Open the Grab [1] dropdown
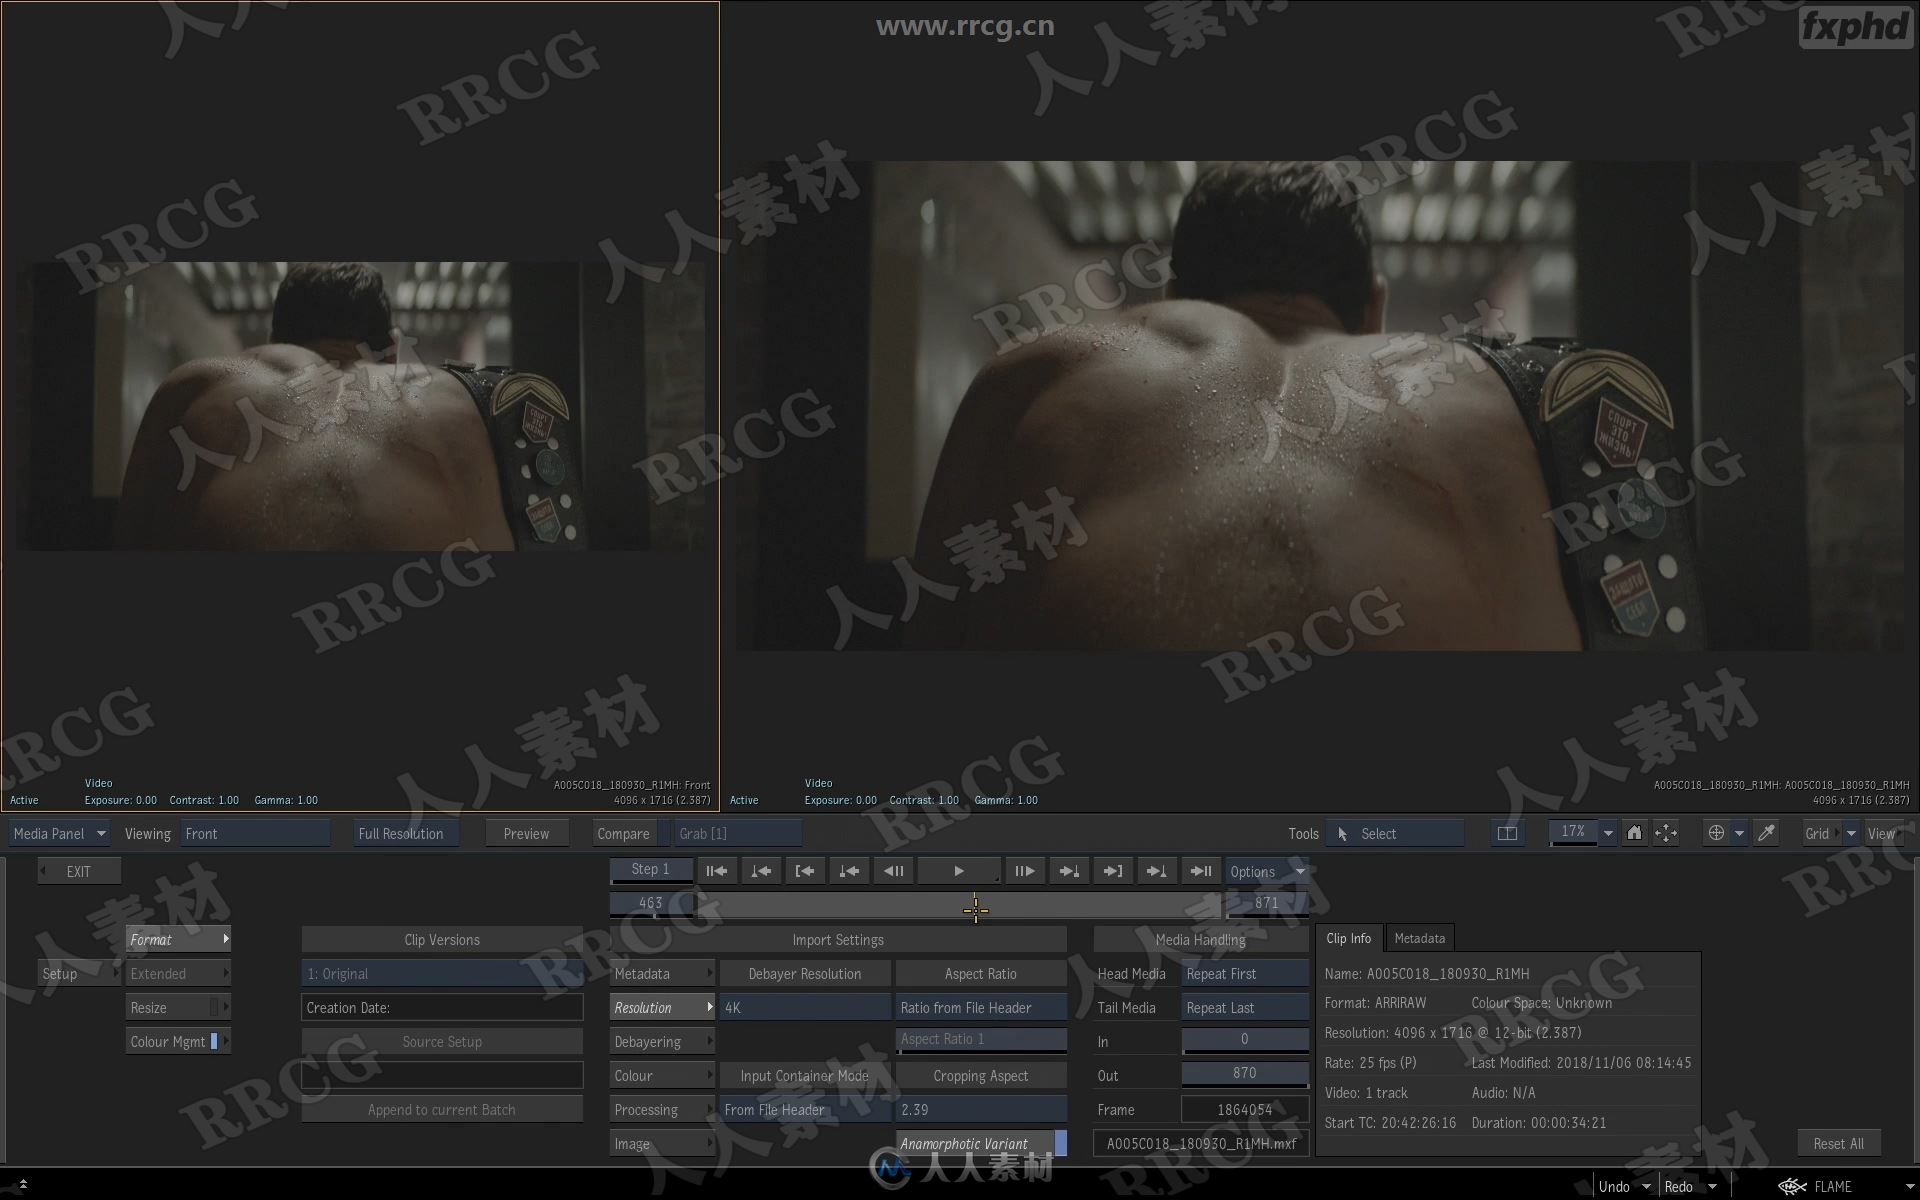The image size is (1920, 1200). (739, 833)
